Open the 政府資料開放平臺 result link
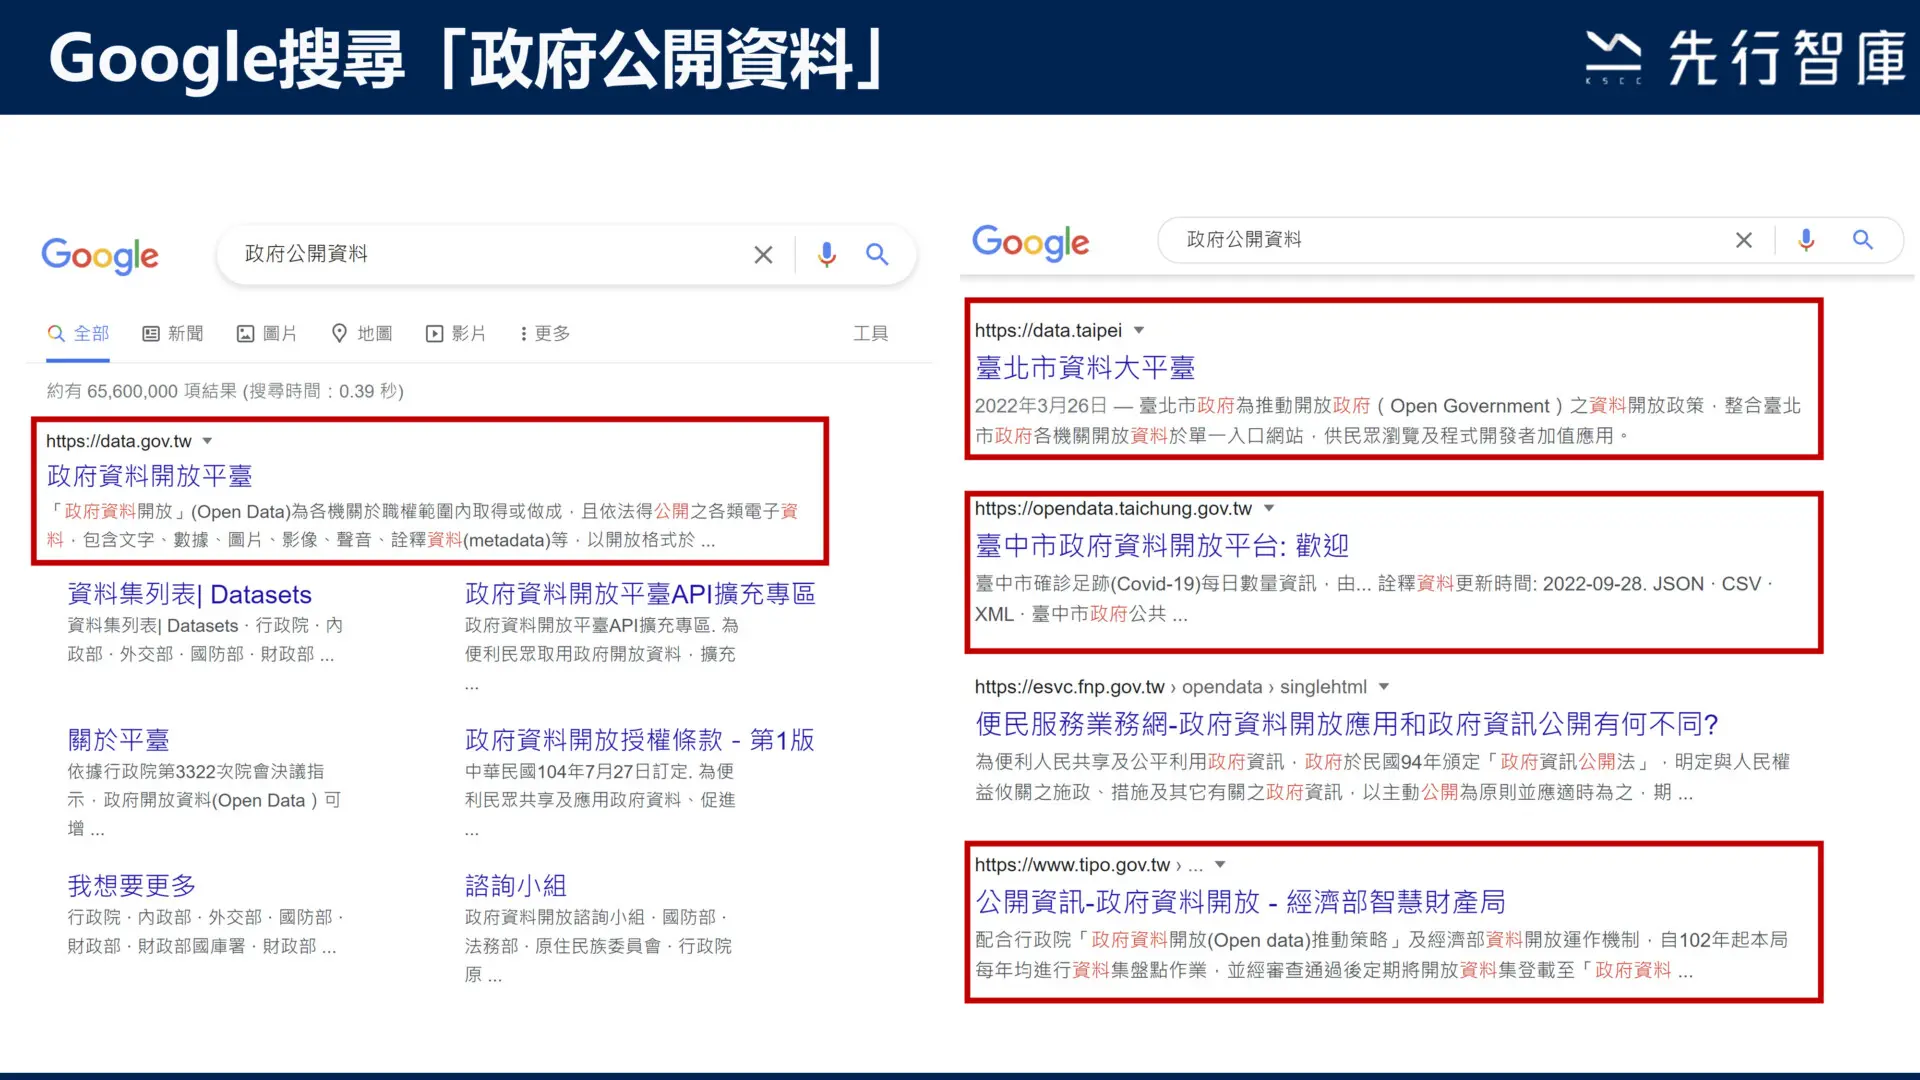This screenshot has width=1920, height=1080. (150, 476)
